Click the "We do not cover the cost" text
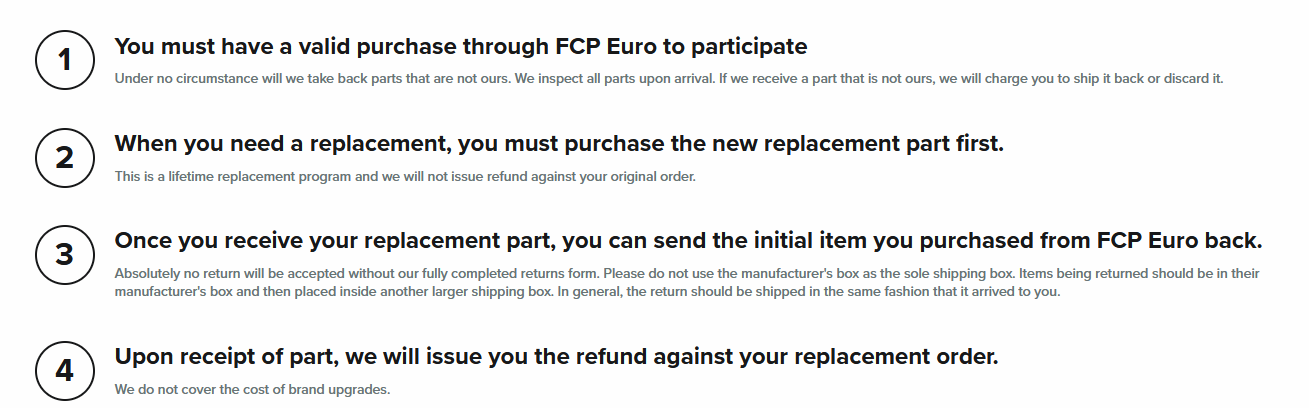 (188, 388)
